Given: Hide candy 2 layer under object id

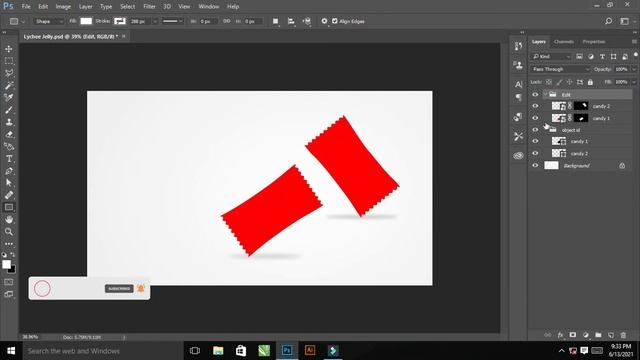Looking at the screenshot, I should point(535,153).
